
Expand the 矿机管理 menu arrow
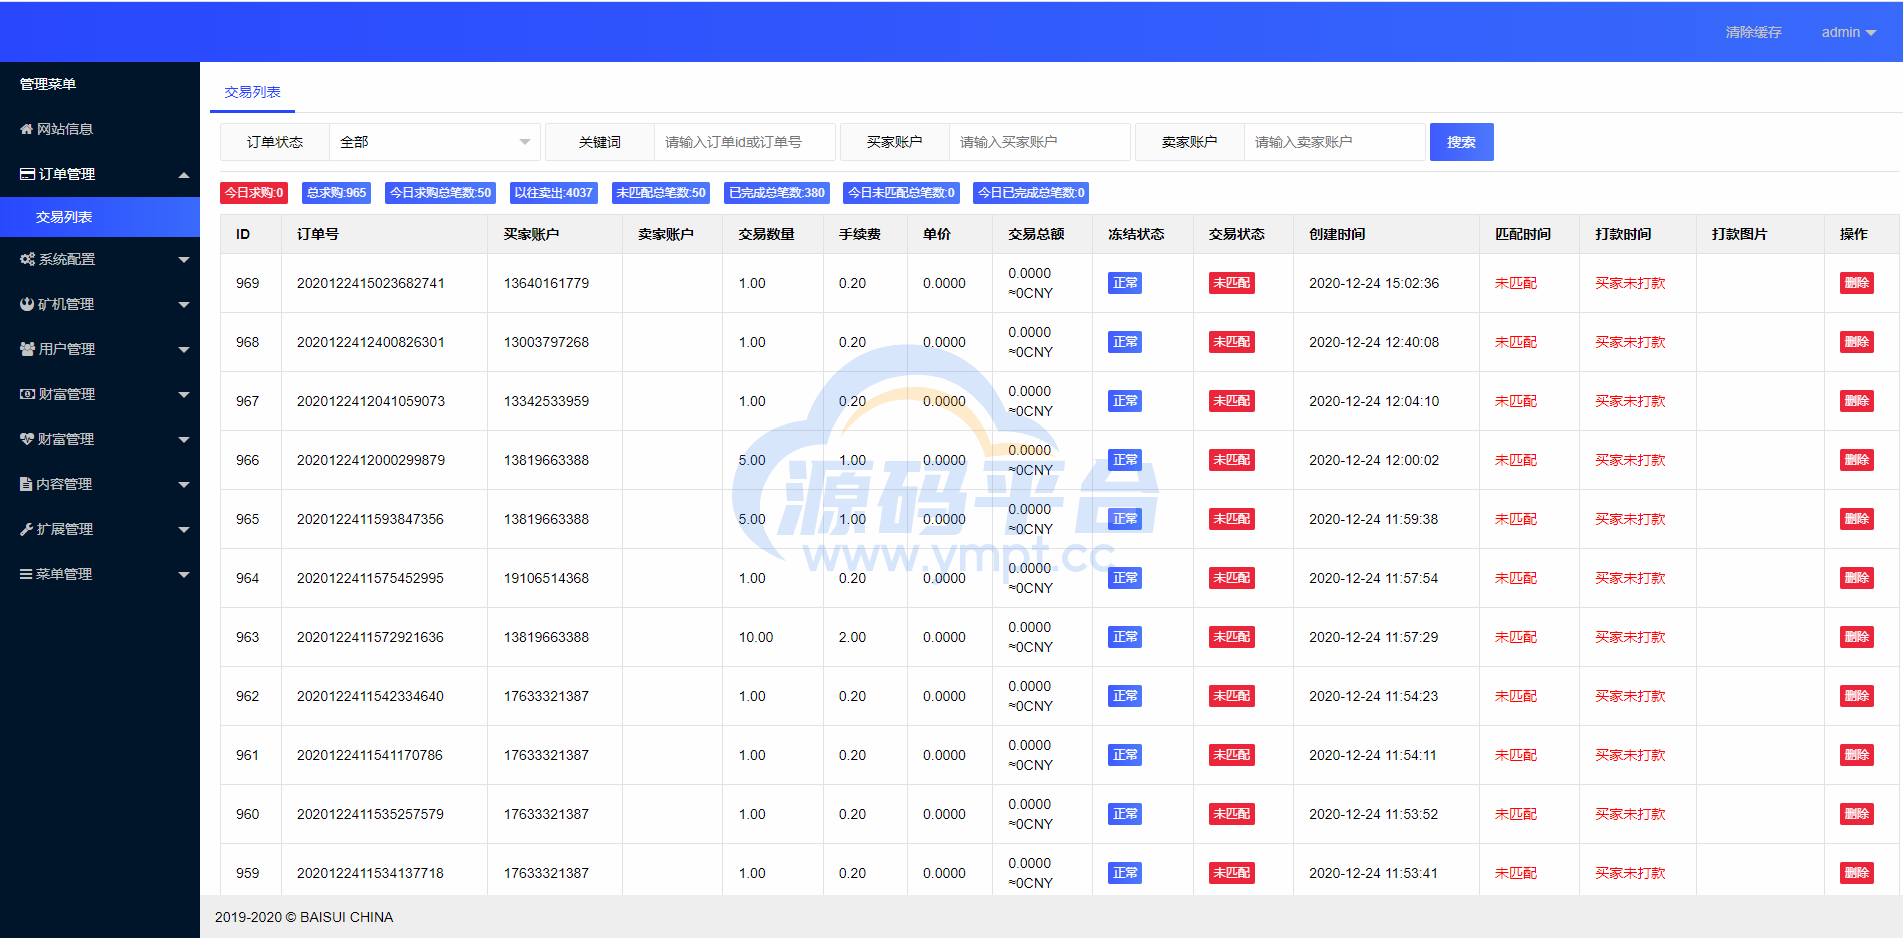(x=184, y=305)
